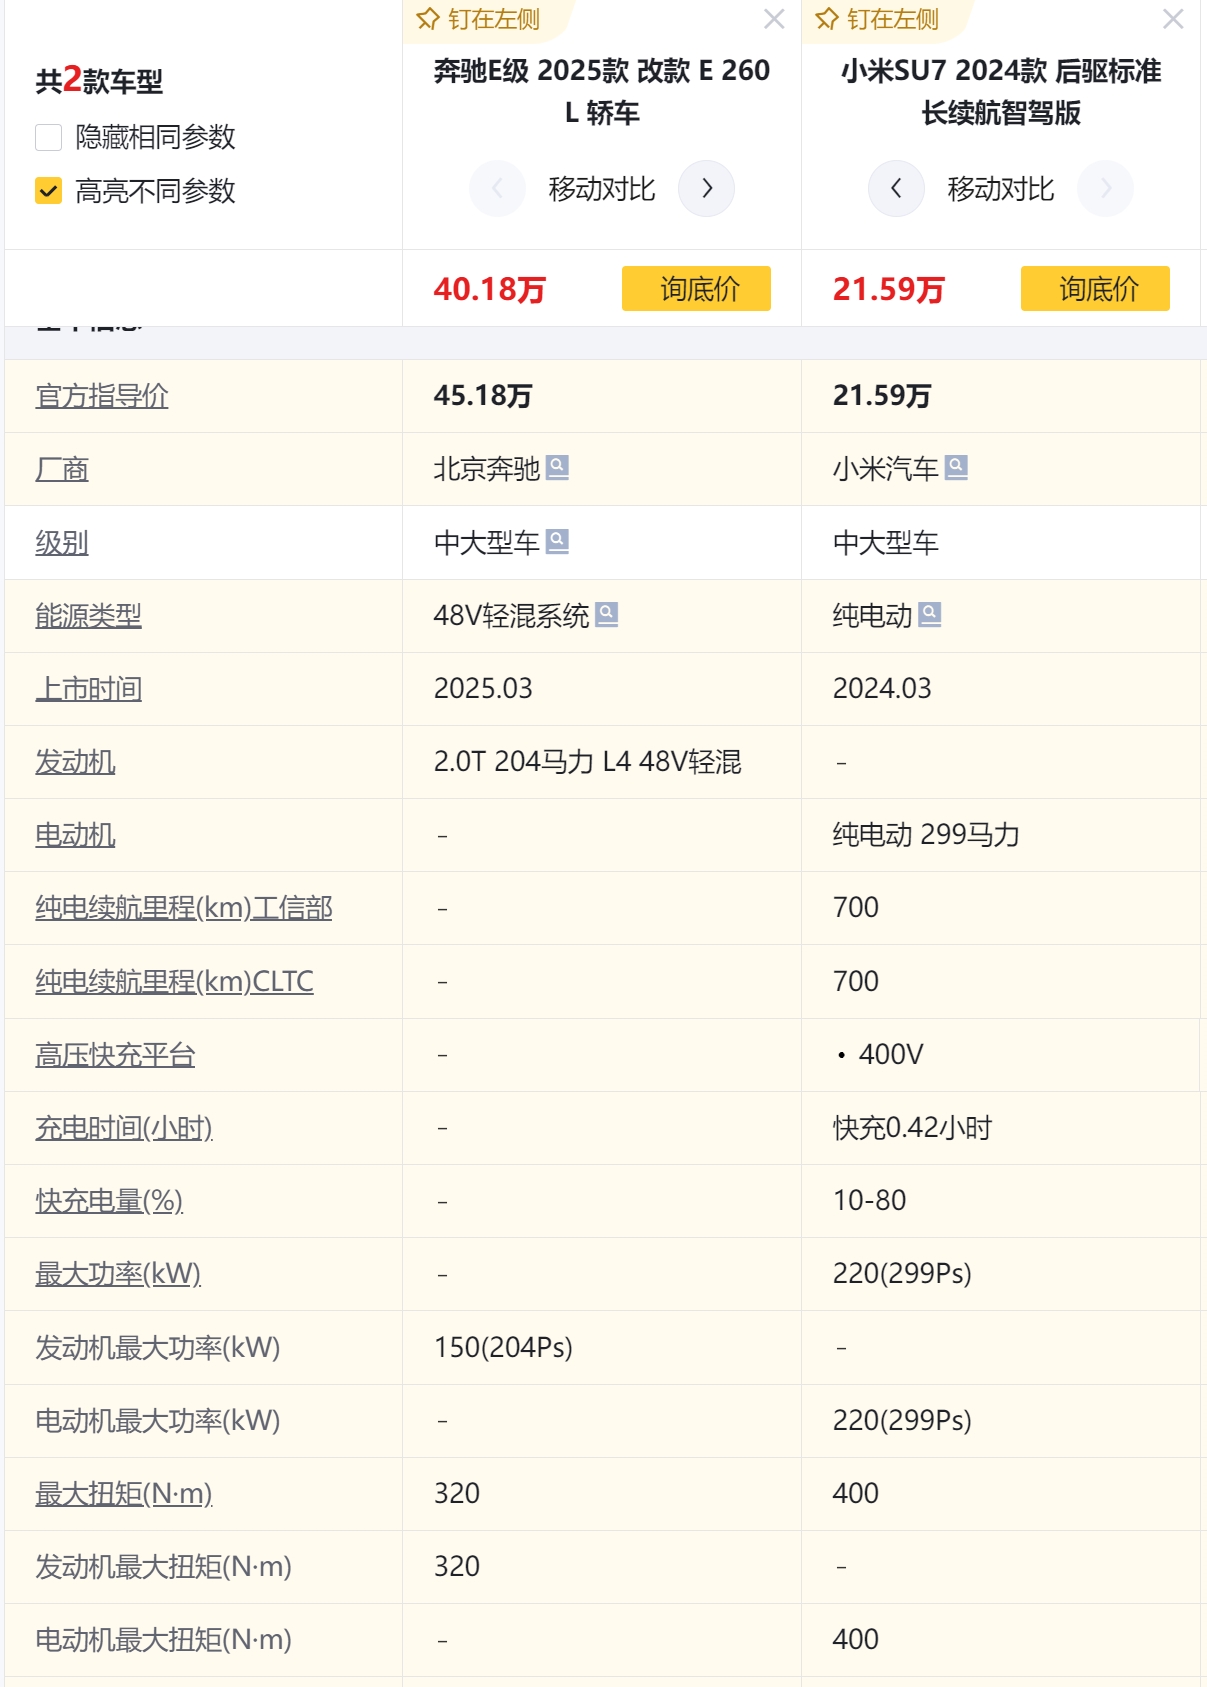Open the 纯电续航里程(km)CLTC link
This screenshot has width=1207, height=1687.
click(x=175, y=982)
